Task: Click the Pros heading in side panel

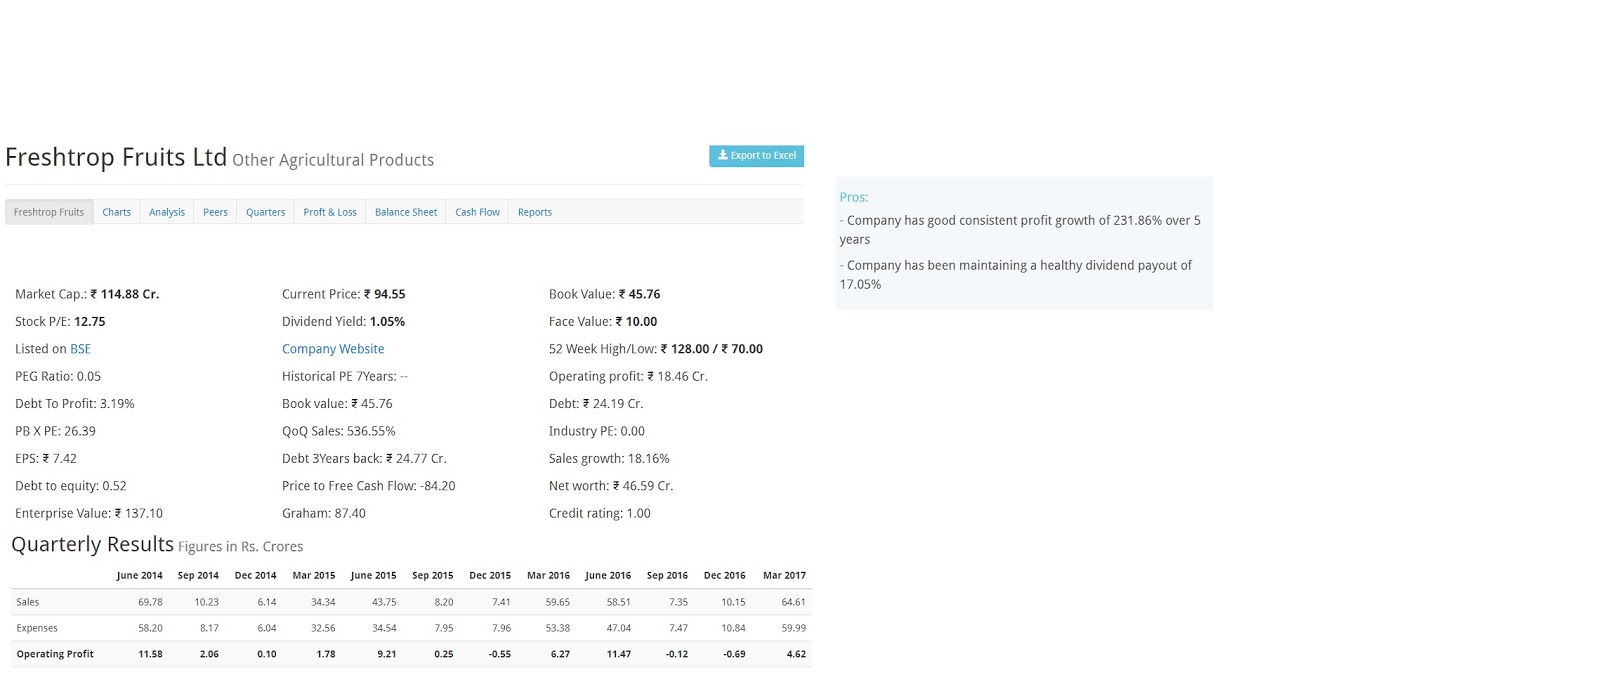Action: point(854,198)
